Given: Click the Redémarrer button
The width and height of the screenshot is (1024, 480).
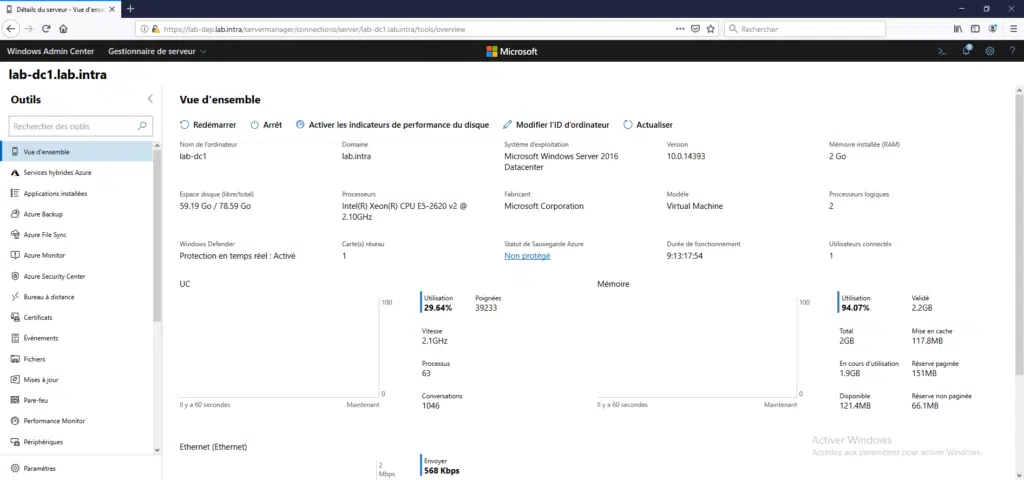Looking at the screenshot, I should (x=208, y=125).
